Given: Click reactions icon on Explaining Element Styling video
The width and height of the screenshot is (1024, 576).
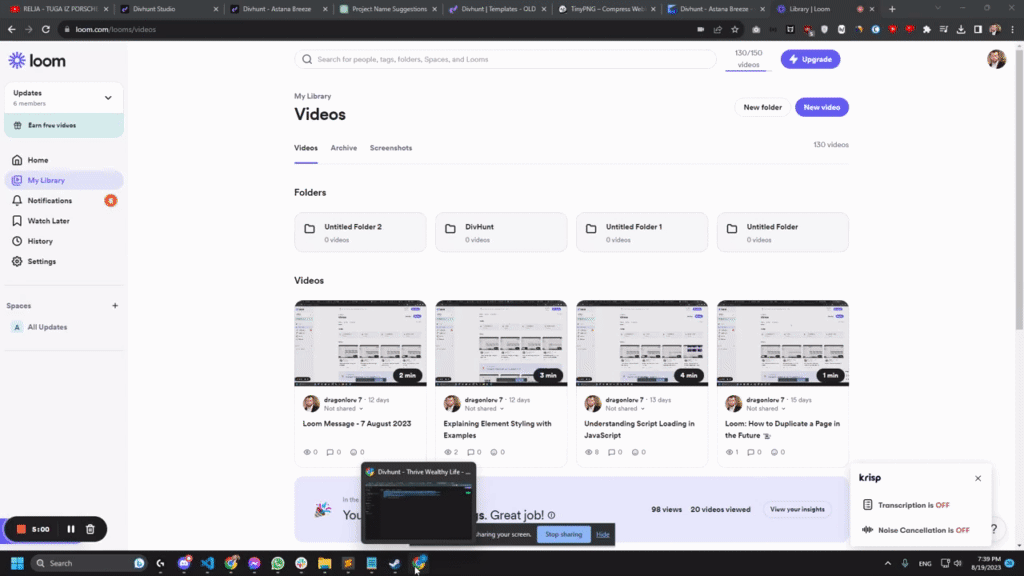Looking at the screenshot, I should click(x=494, y=452).
